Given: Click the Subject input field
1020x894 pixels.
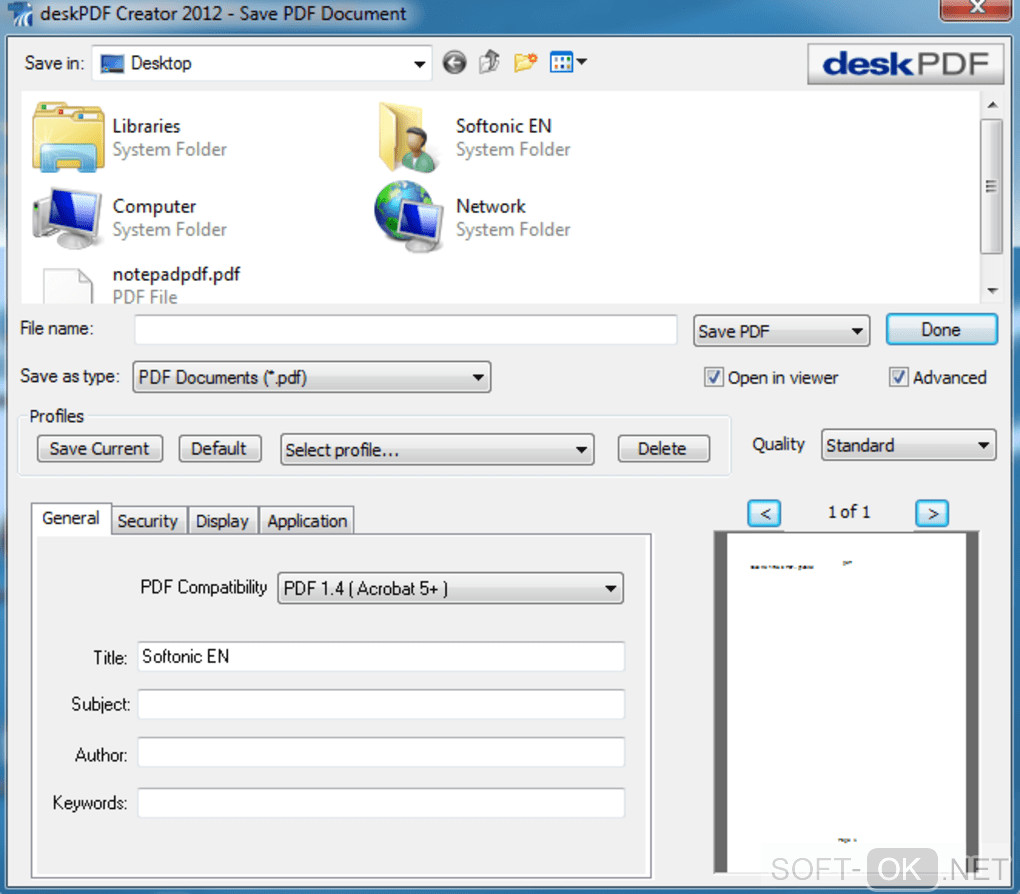Looking at the screenshot, I should 381,705.
